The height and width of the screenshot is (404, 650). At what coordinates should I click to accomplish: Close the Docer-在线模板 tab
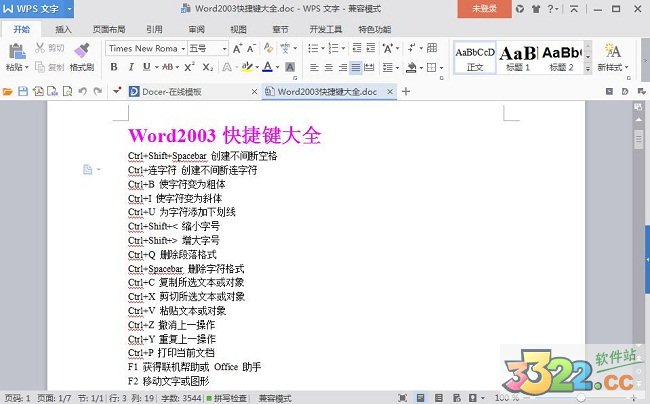(x=254, y=92)
